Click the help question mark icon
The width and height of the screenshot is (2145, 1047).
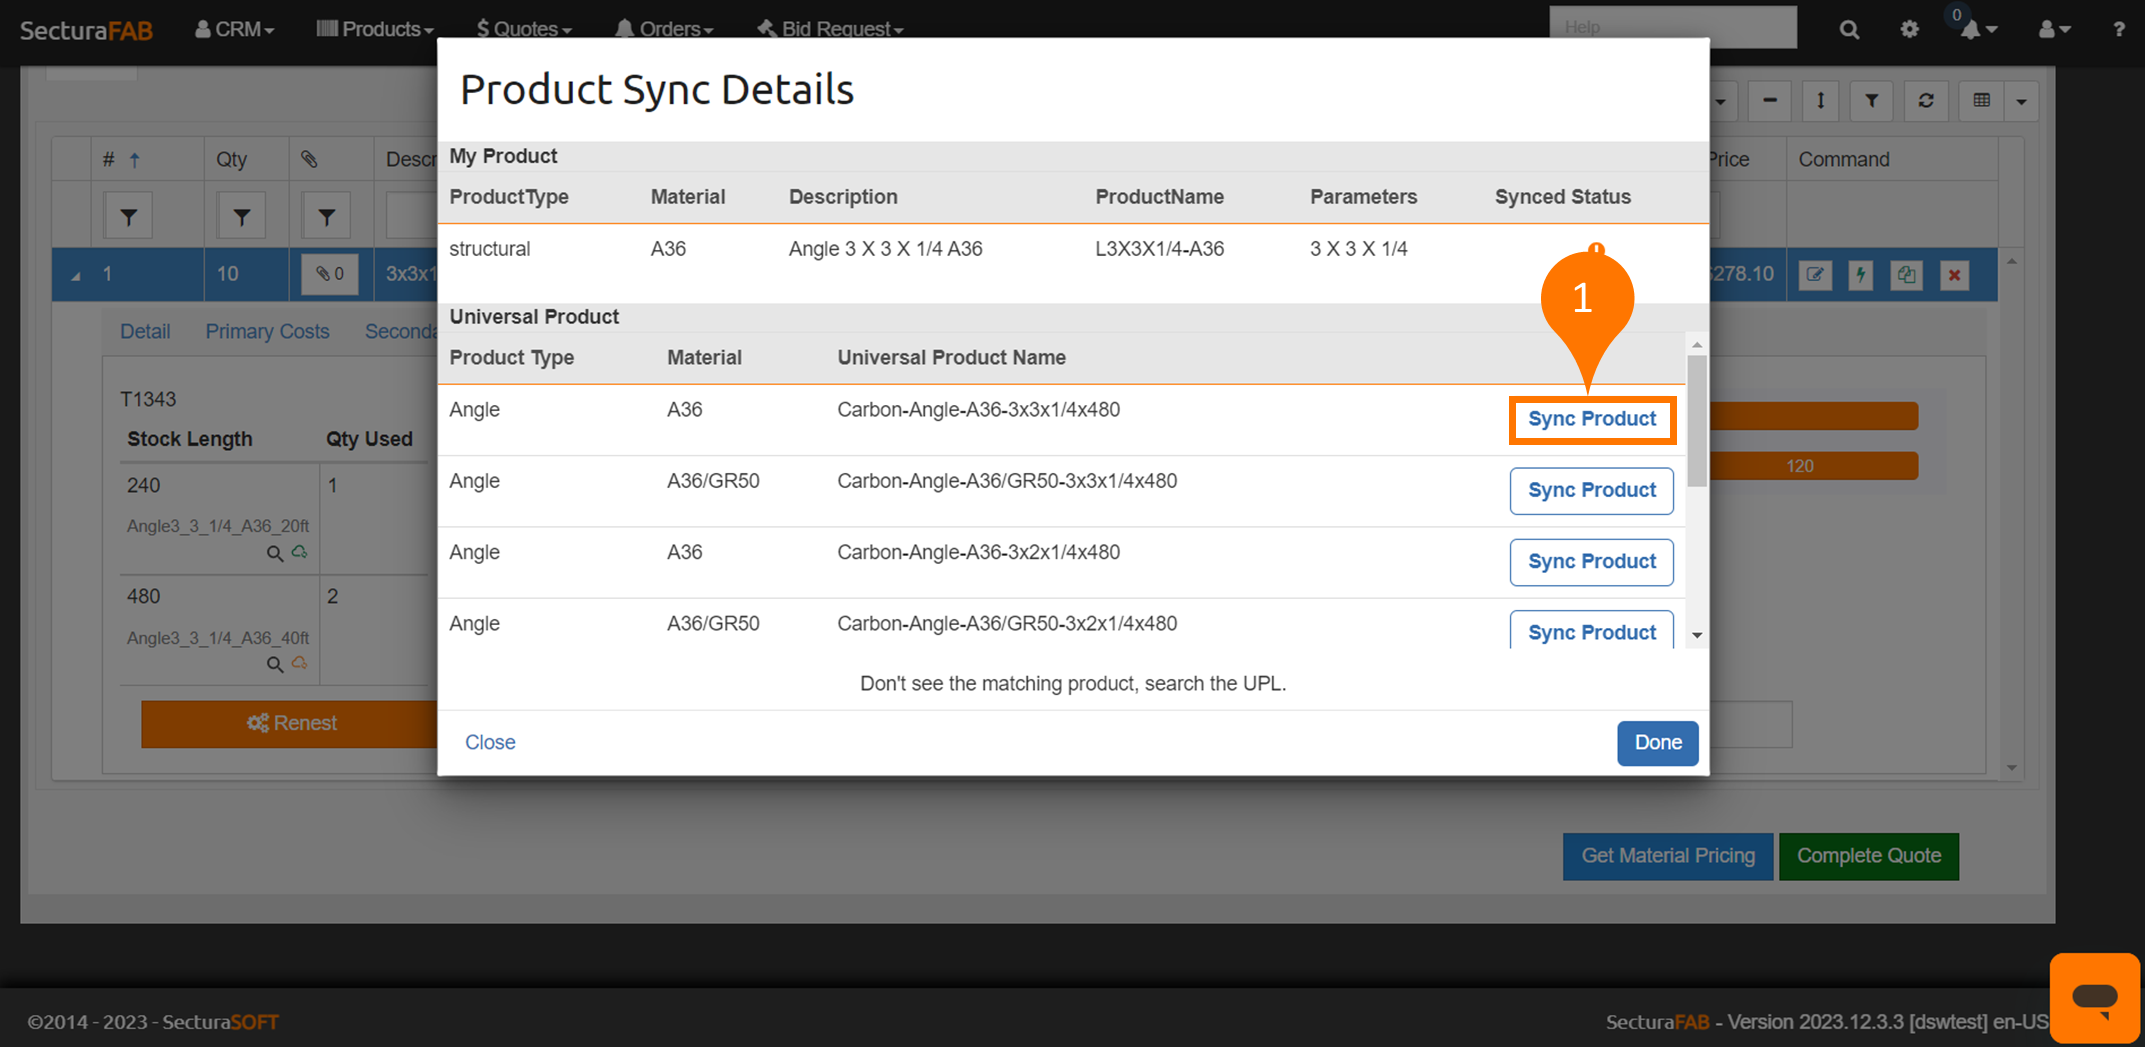tap(2118, 30)
